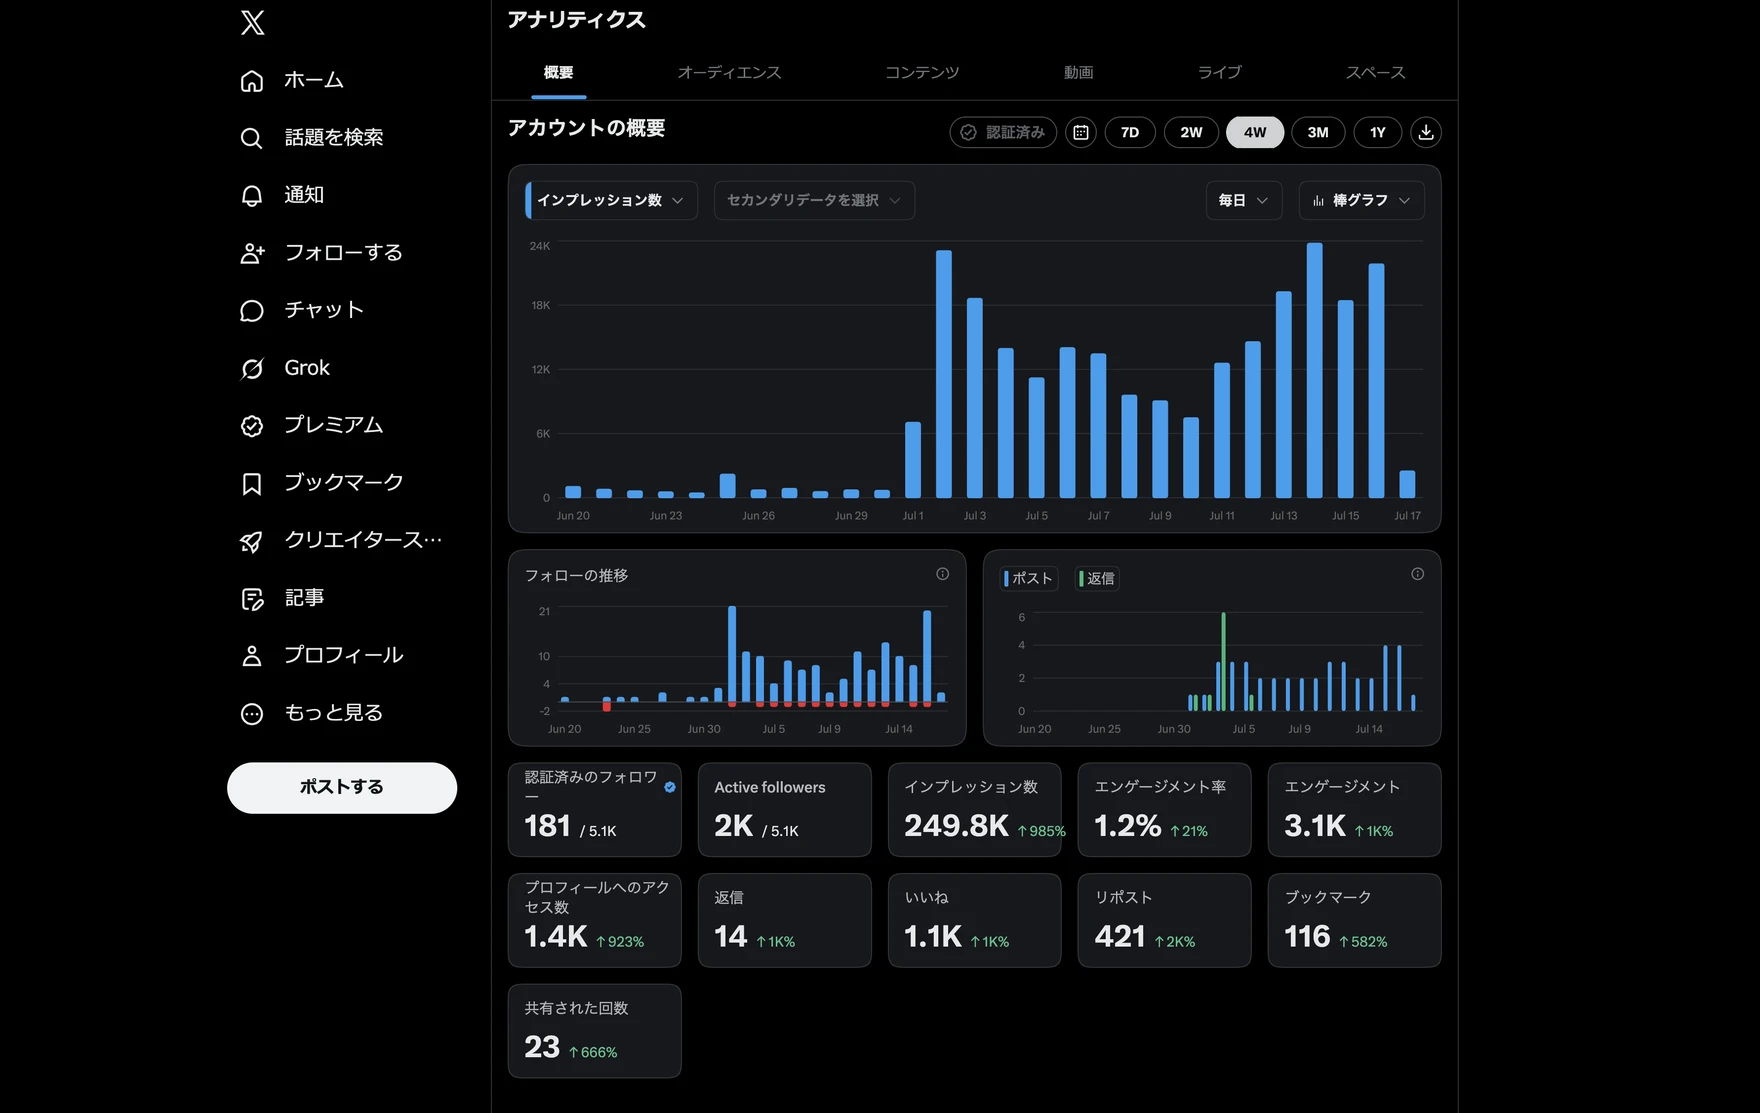Screen dimensions: 1760x1113
Task: Click the tallest Jul 14 impressions bar
Action: 1314,370
